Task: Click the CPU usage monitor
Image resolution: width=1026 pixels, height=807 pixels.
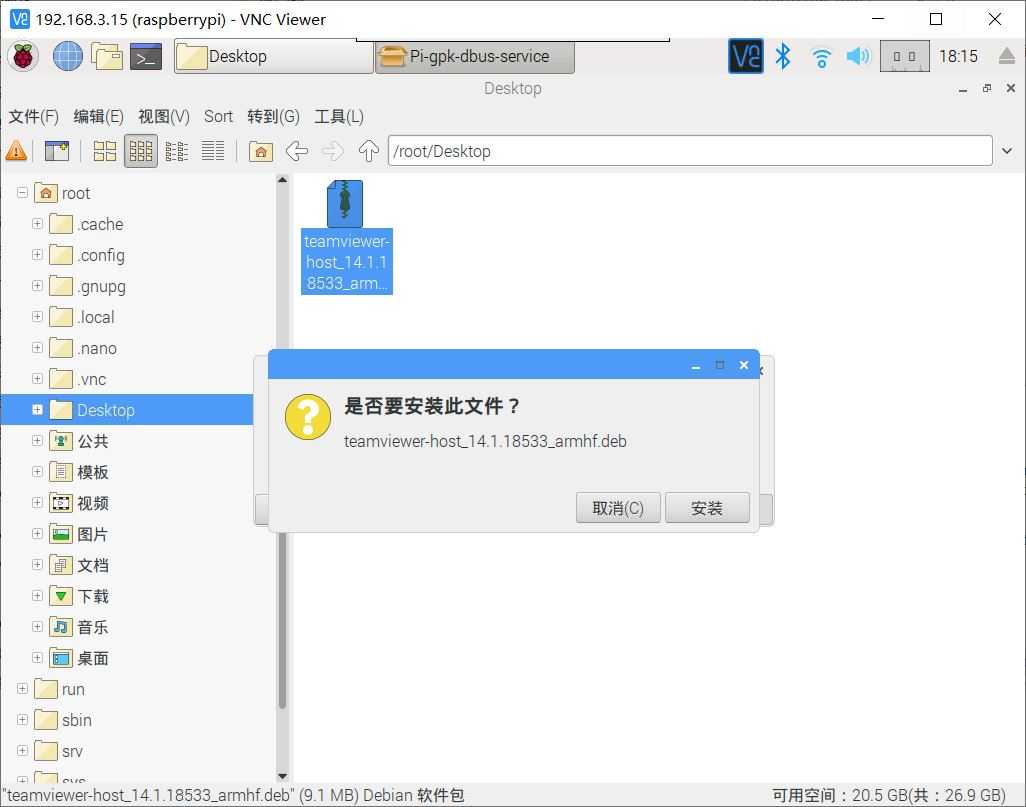Action: 904,56
